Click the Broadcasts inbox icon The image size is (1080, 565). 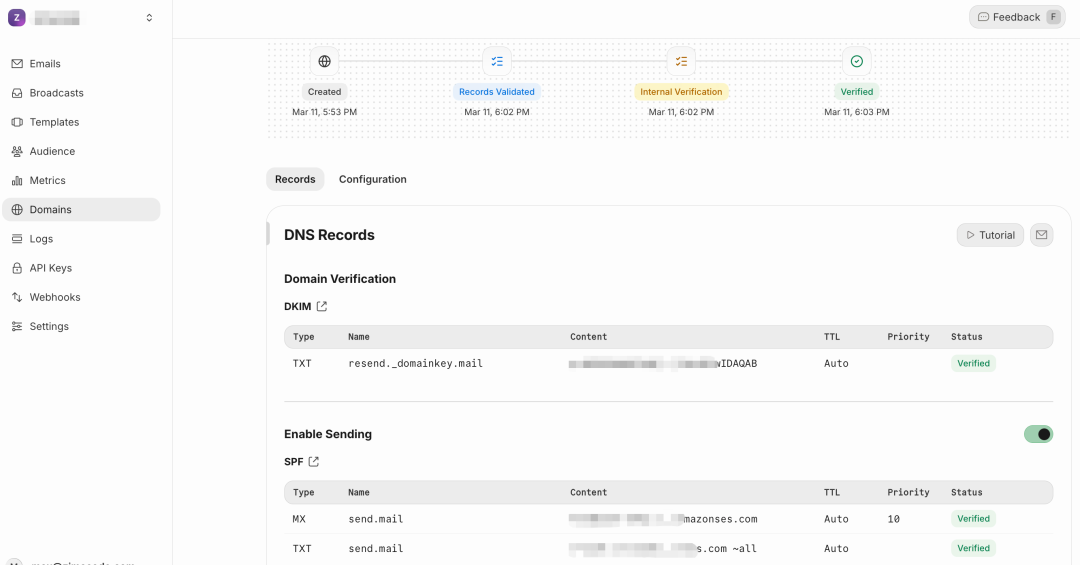tap(17, 93)
